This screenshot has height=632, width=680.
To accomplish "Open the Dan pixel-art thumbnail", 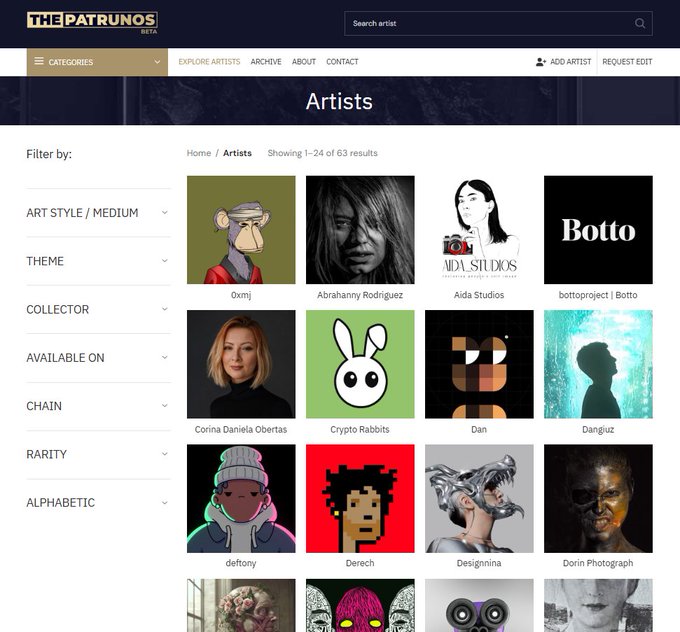I will (479, 364).
